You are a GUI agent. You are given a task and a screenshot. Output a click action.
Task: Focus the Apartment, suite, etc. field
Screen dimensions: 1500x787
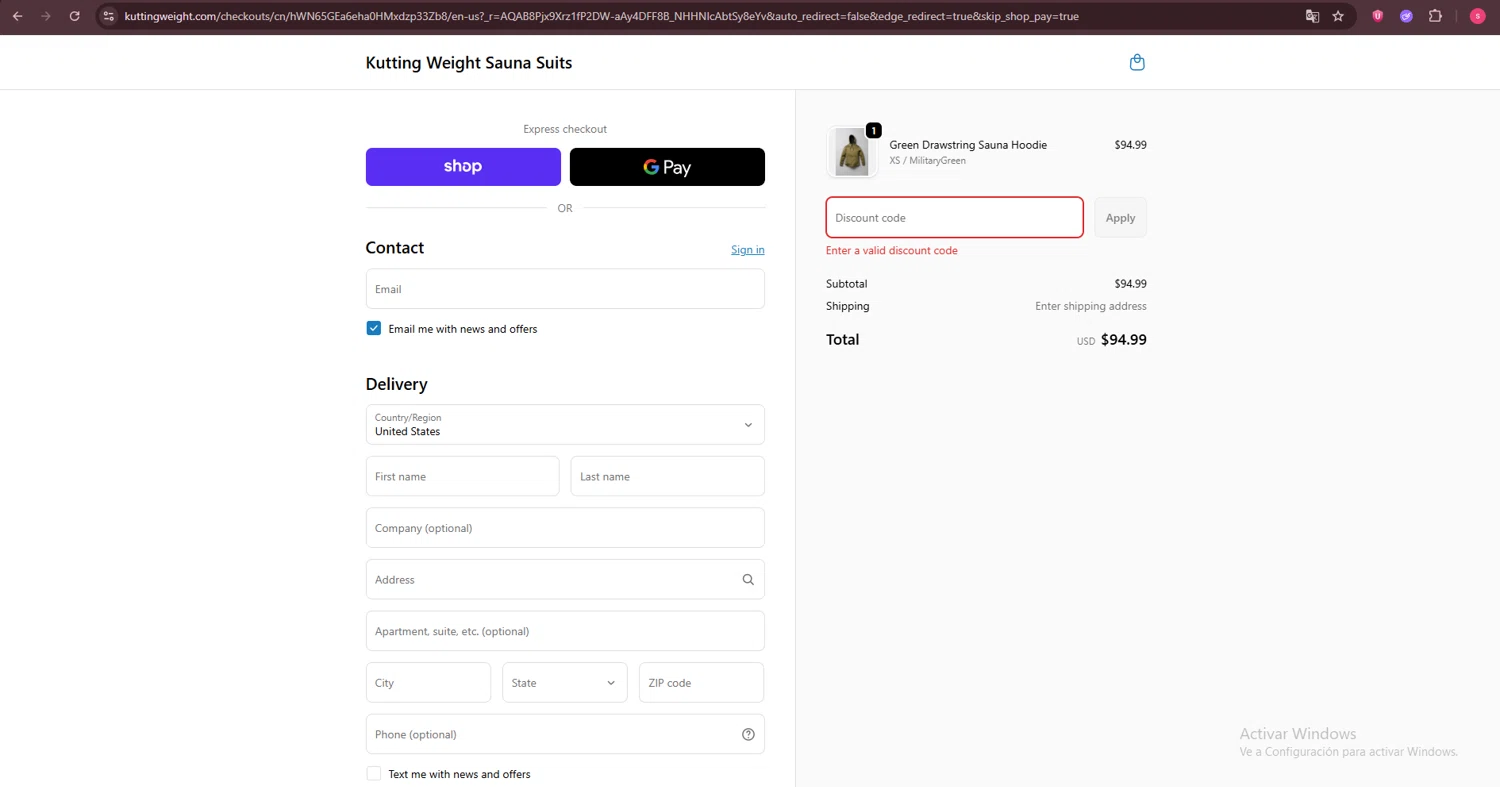point(565,631)
